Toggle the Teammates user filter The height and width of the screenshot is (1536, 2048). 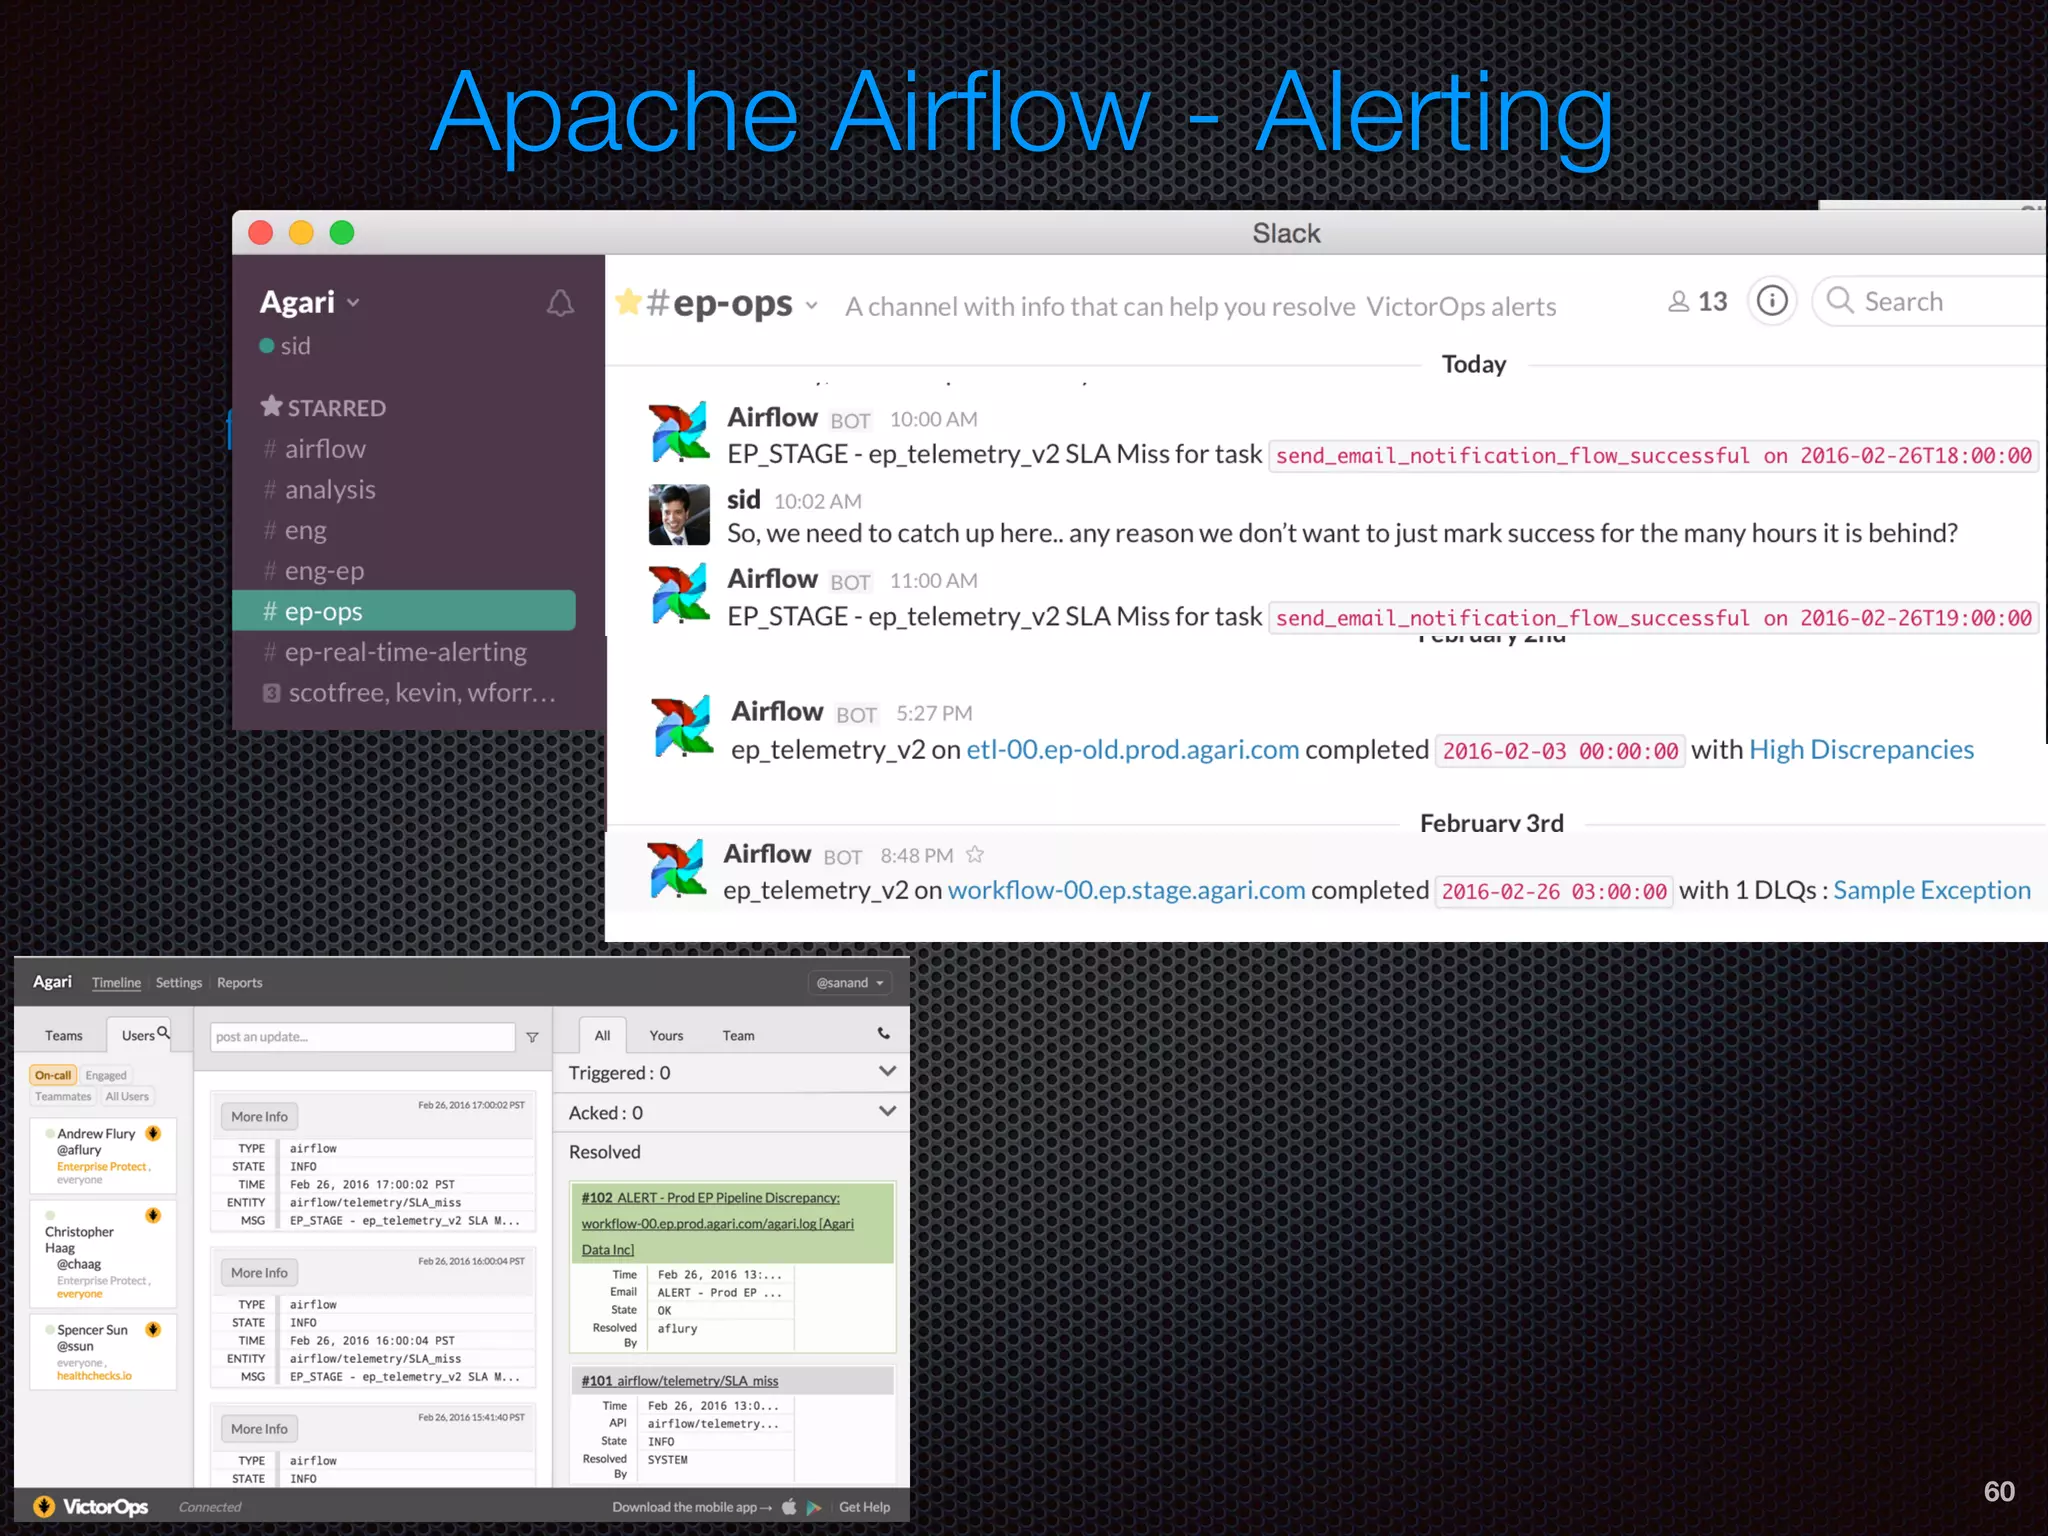(63, 1096)
